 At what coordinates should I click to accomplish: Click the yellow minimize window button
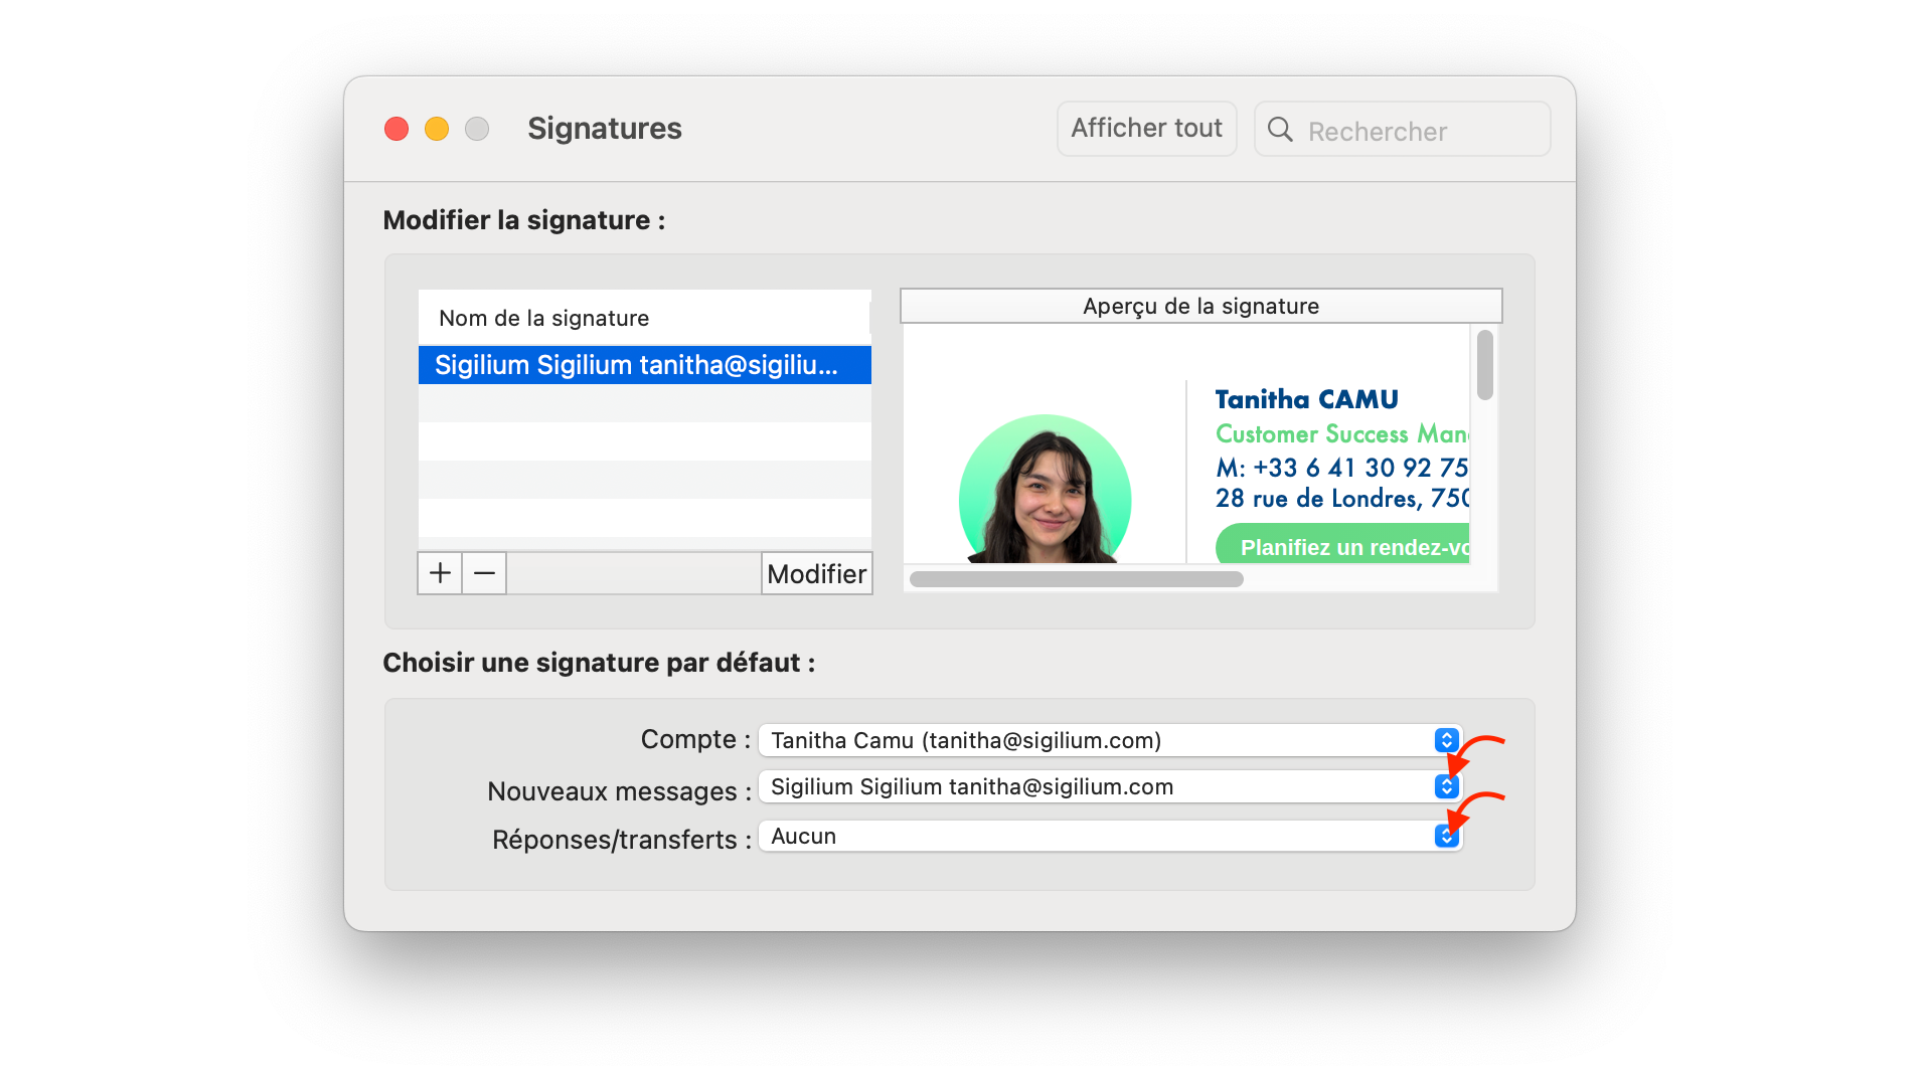click(437, 129)
